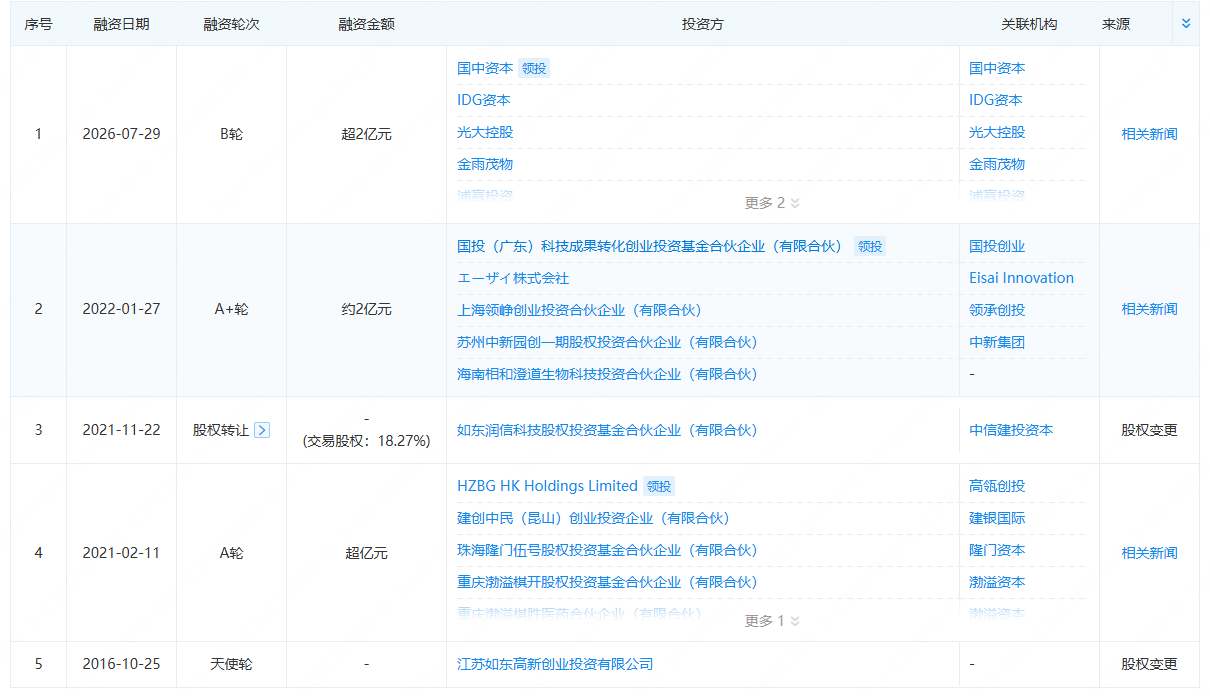The image size is (1210, 700).
Task: Select the 超亿元 amount cell
Action: 366,553
